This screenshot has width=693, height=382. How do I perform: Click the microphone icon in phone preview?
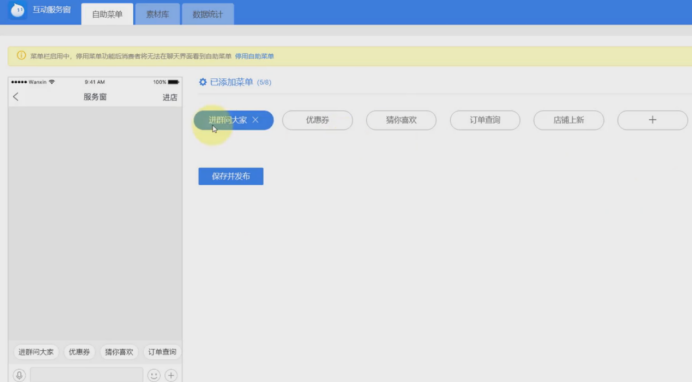pos(19,375)
